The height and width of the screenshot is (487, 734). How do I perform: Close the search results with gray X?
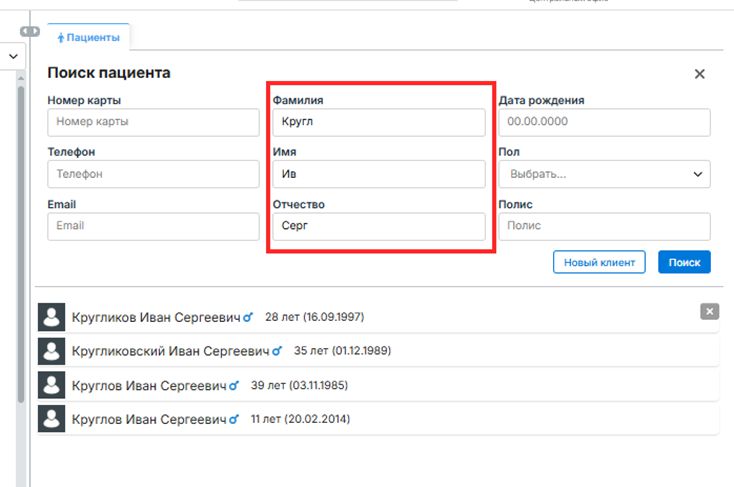(709, 312)
